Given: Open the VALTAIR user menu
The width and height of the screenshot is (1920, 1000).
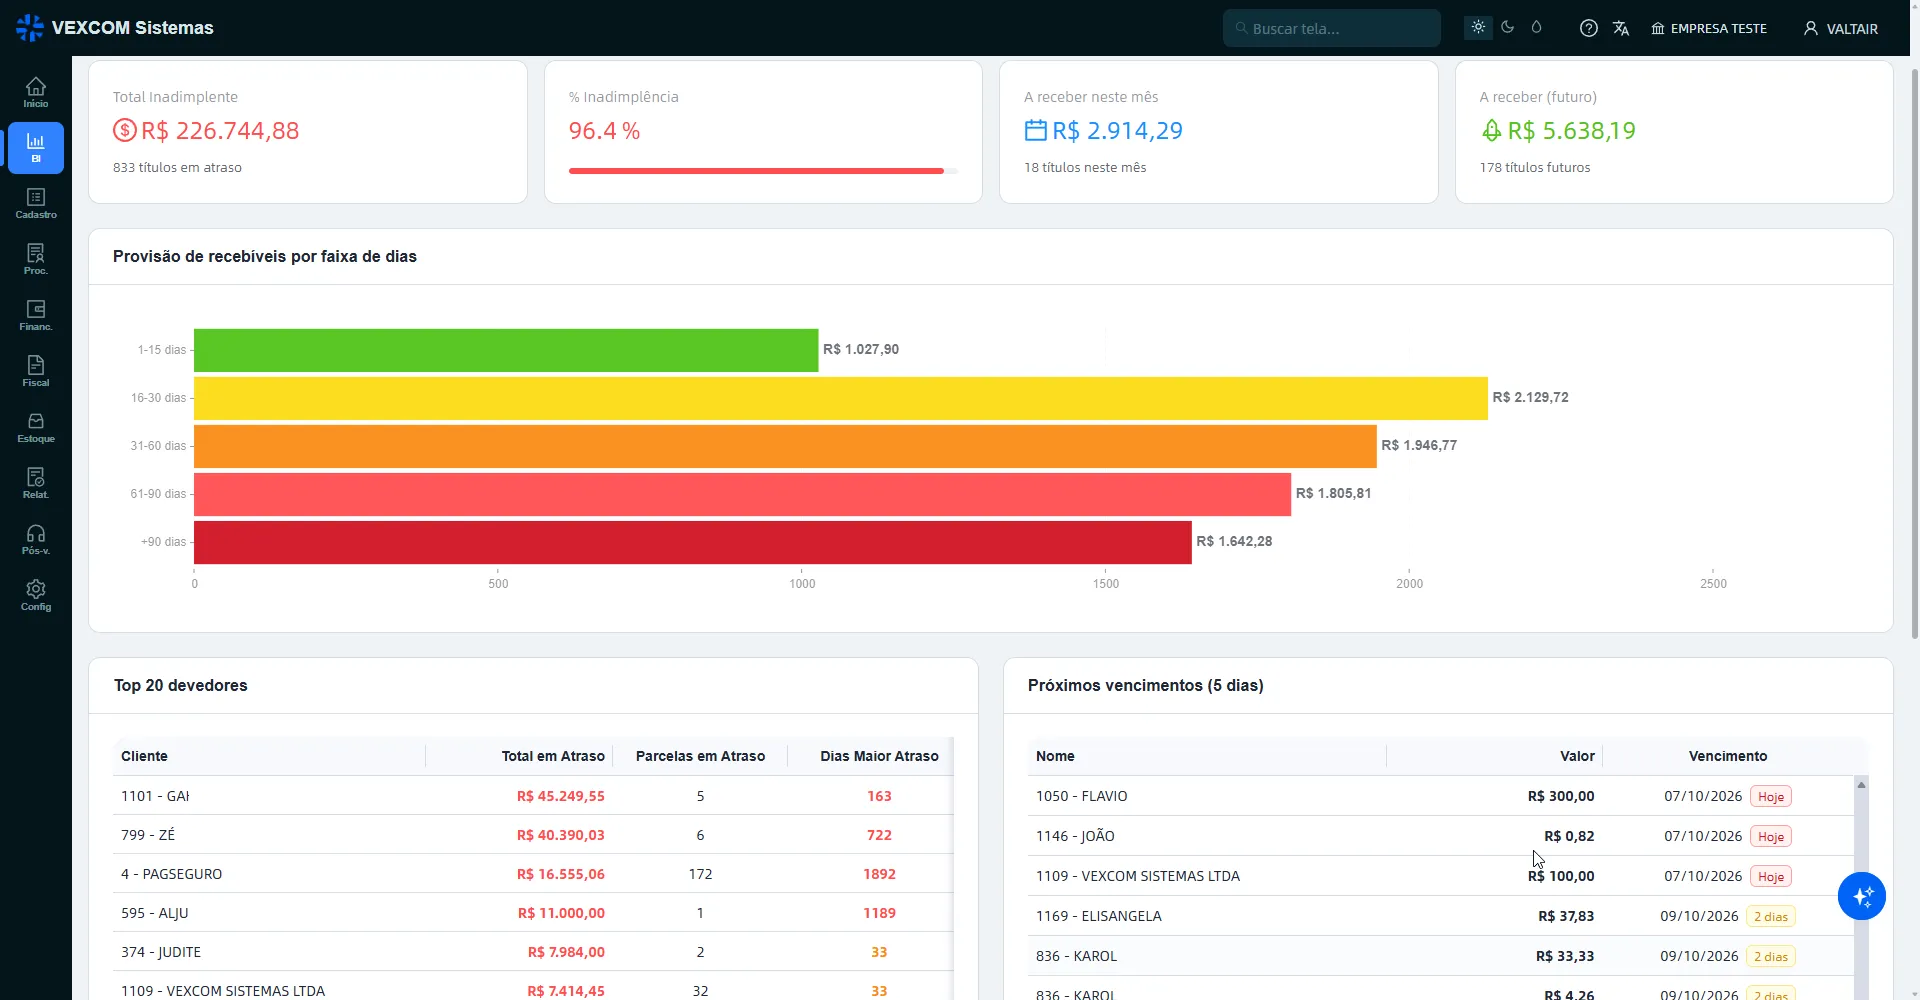Looking at the screenshot, I should click(1841, 28).
